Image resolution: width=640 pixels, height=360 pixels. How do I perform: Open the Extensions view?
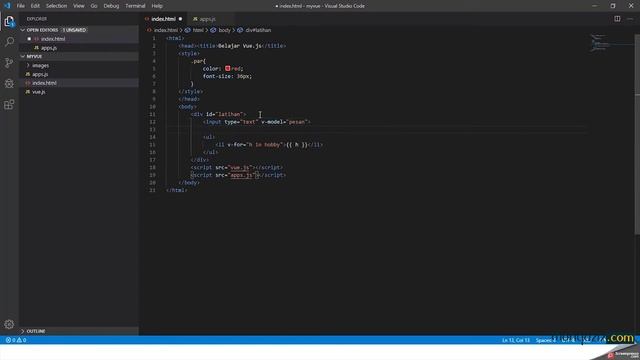[x=9, y=104]
